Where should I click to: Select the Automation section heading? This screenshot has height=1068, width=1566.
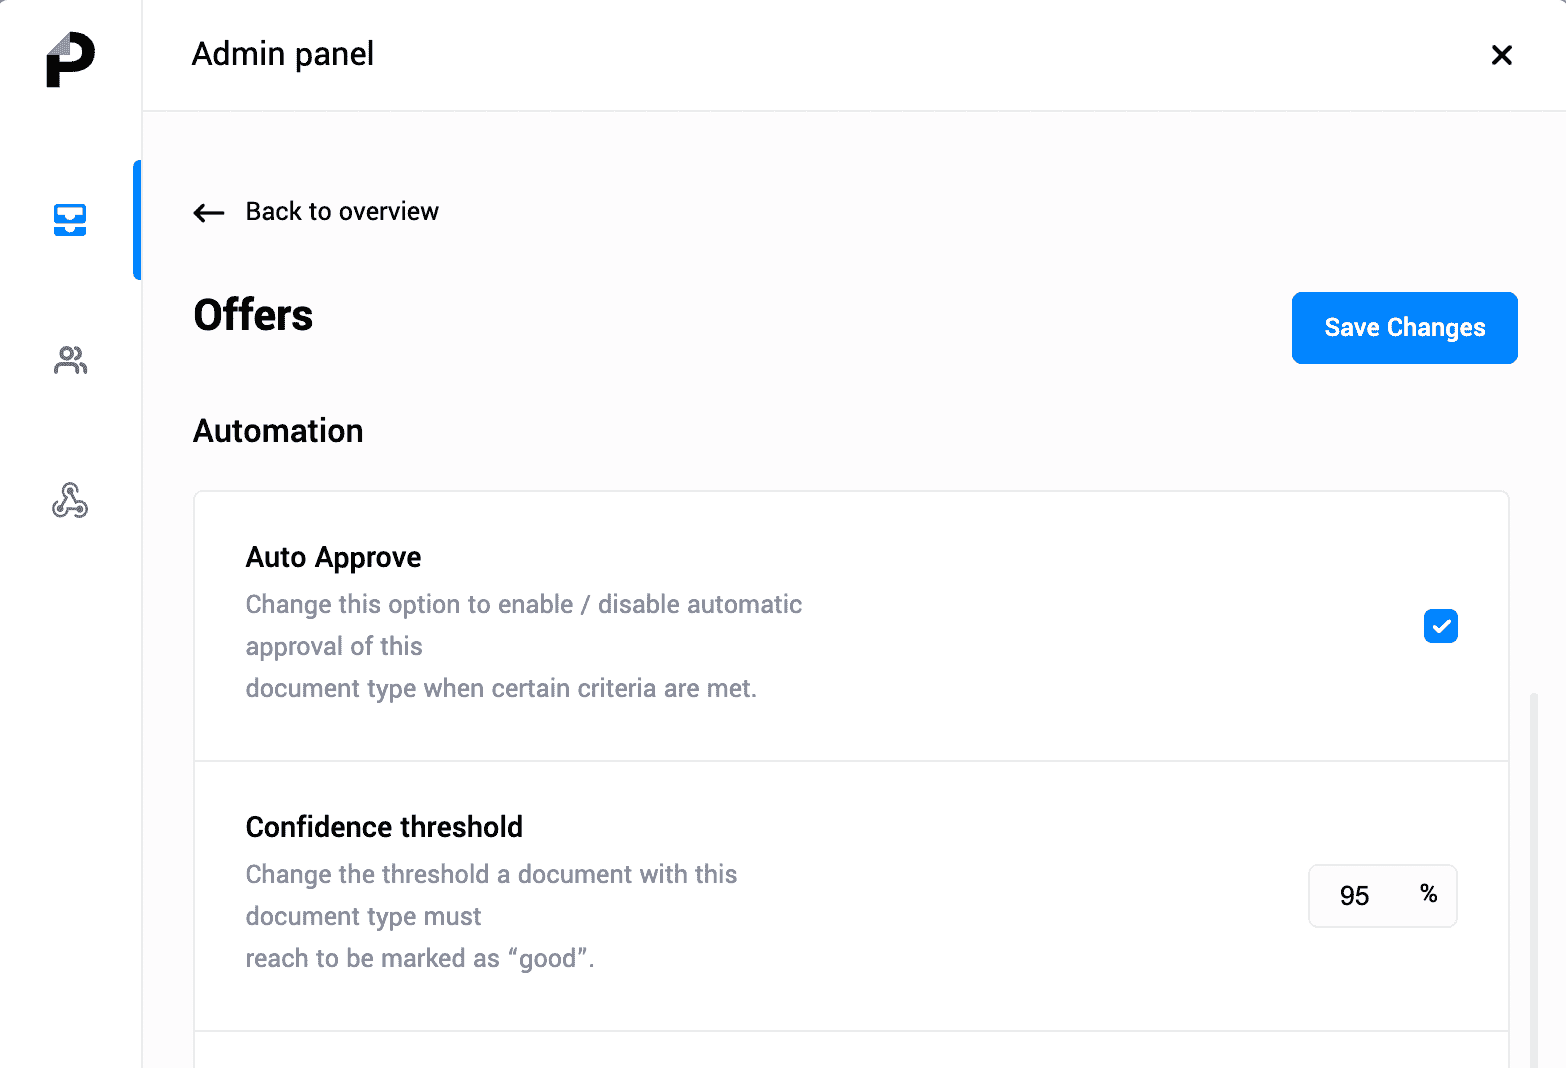[278, 431]
